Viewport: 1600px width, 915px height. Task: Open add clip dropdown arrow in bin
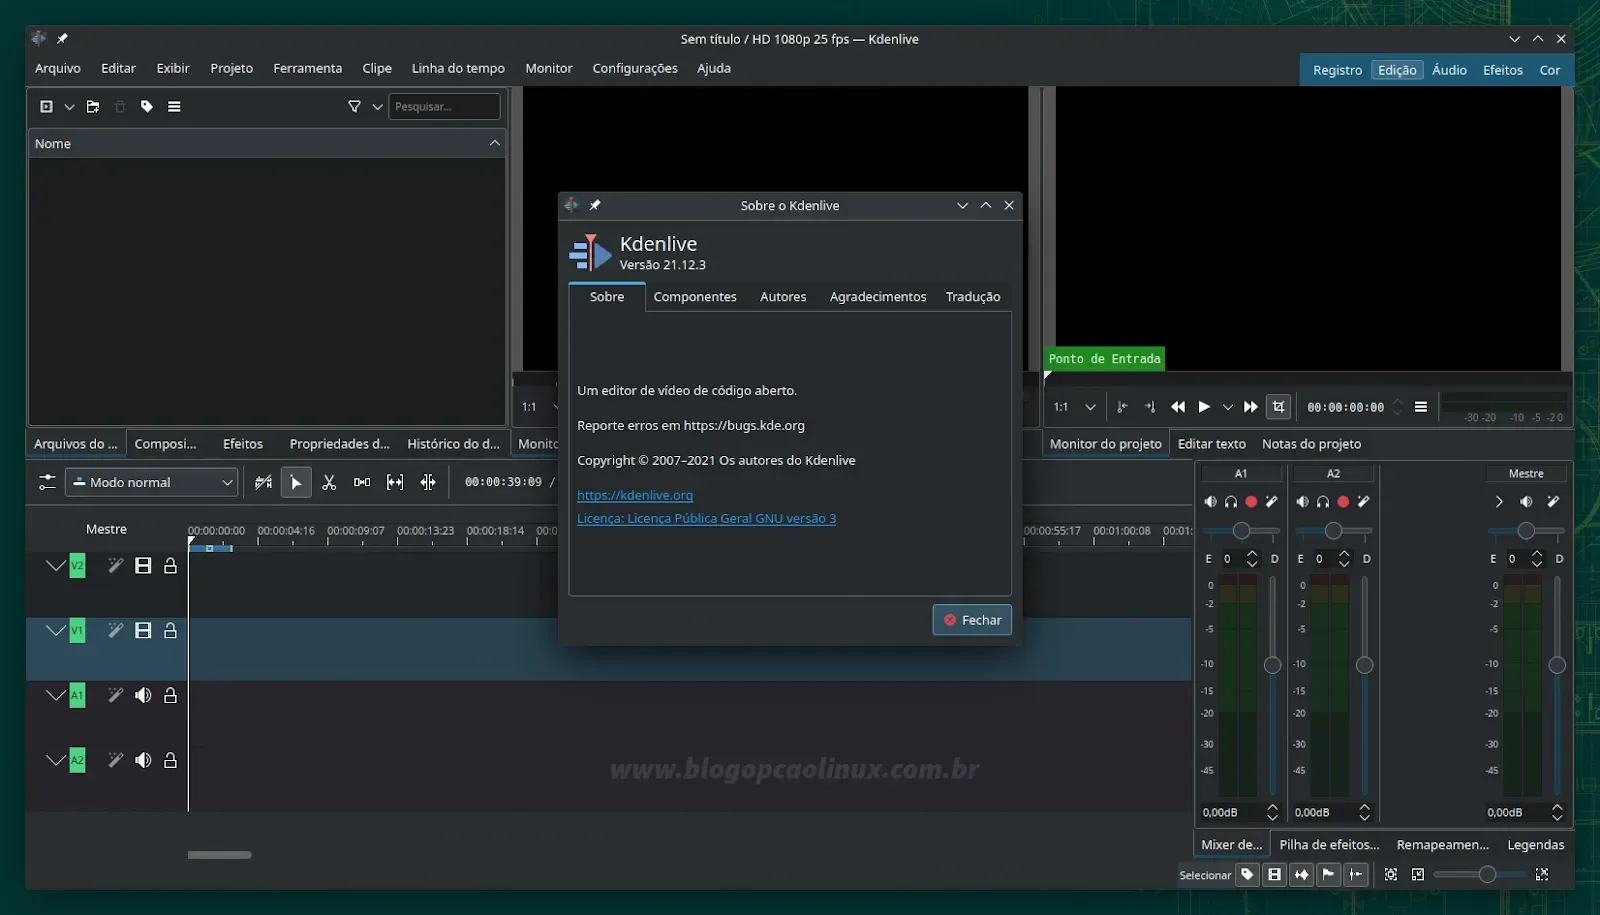[x=69, y=106]
